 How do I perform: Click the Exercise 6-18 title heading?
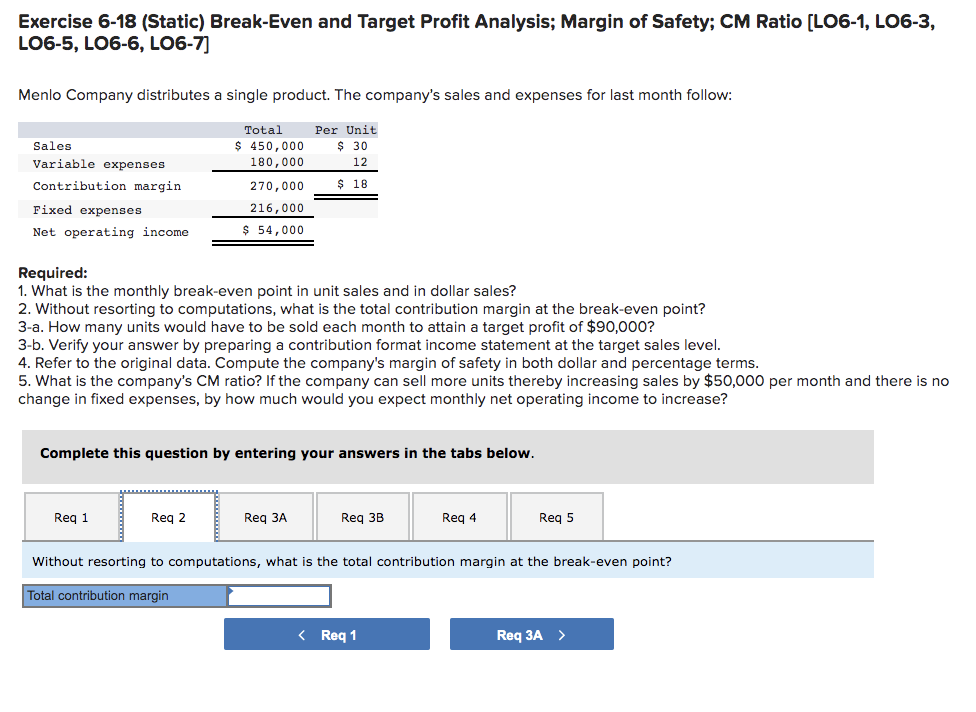(476, 32)
